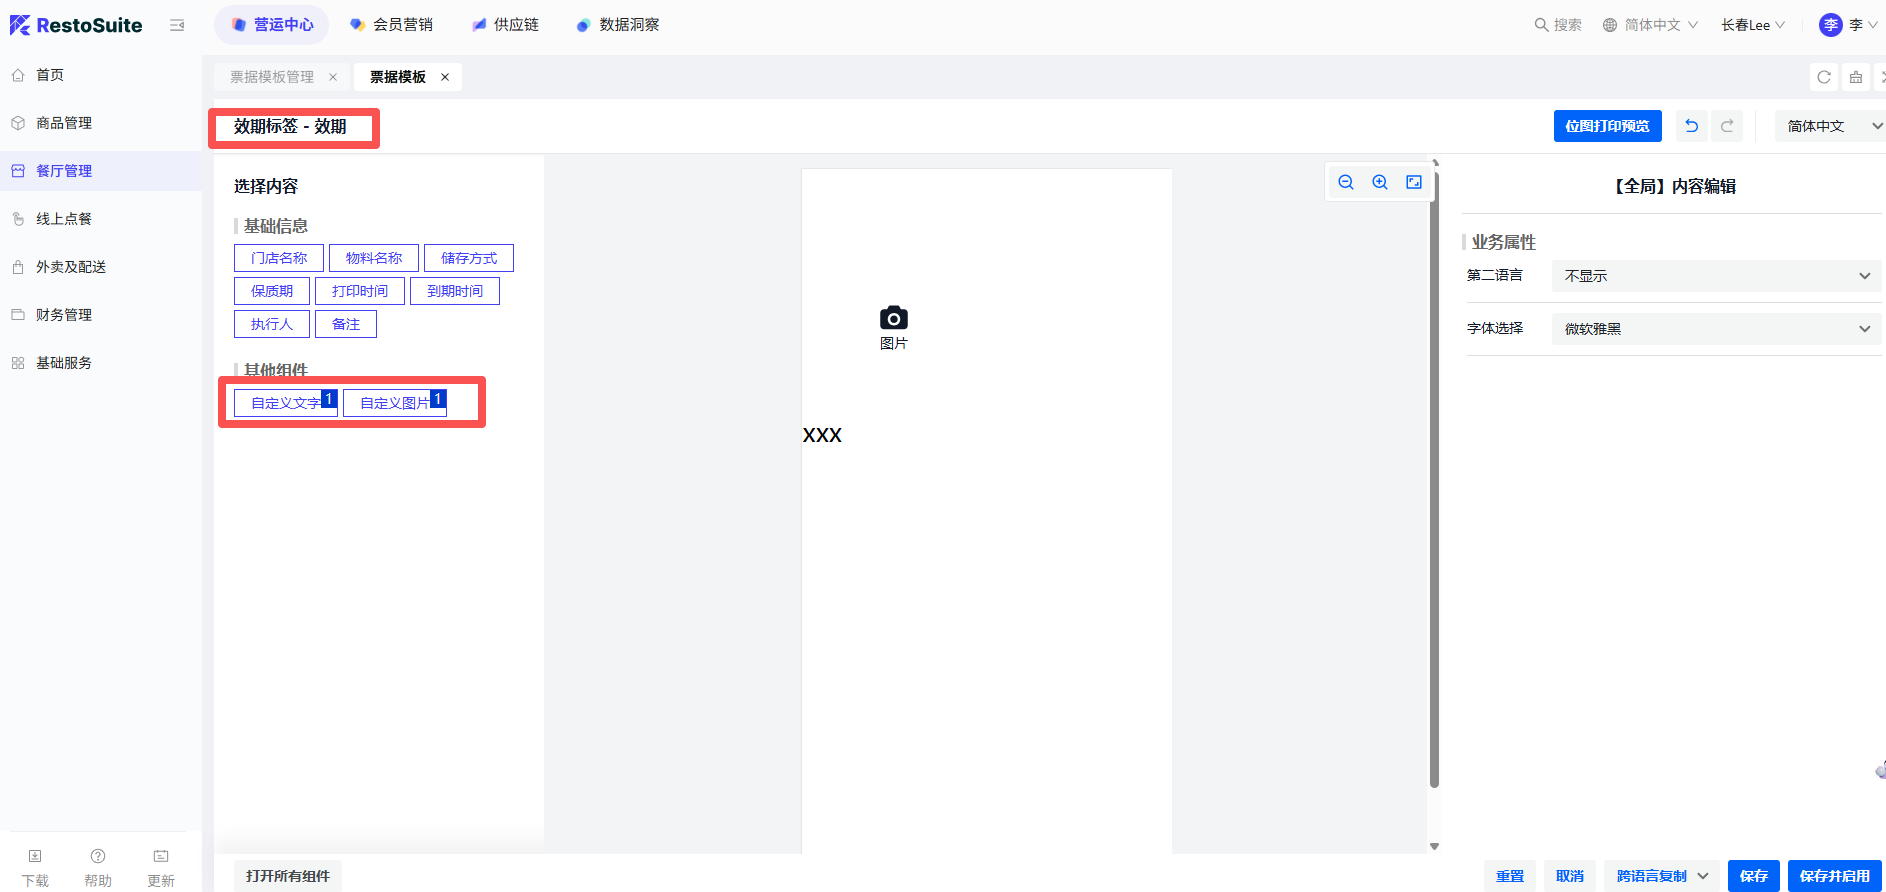The height and width of the screenshot is (892, 1886).
Task: Switch to the 票据模板管理 tab
Action: [272, 77]
